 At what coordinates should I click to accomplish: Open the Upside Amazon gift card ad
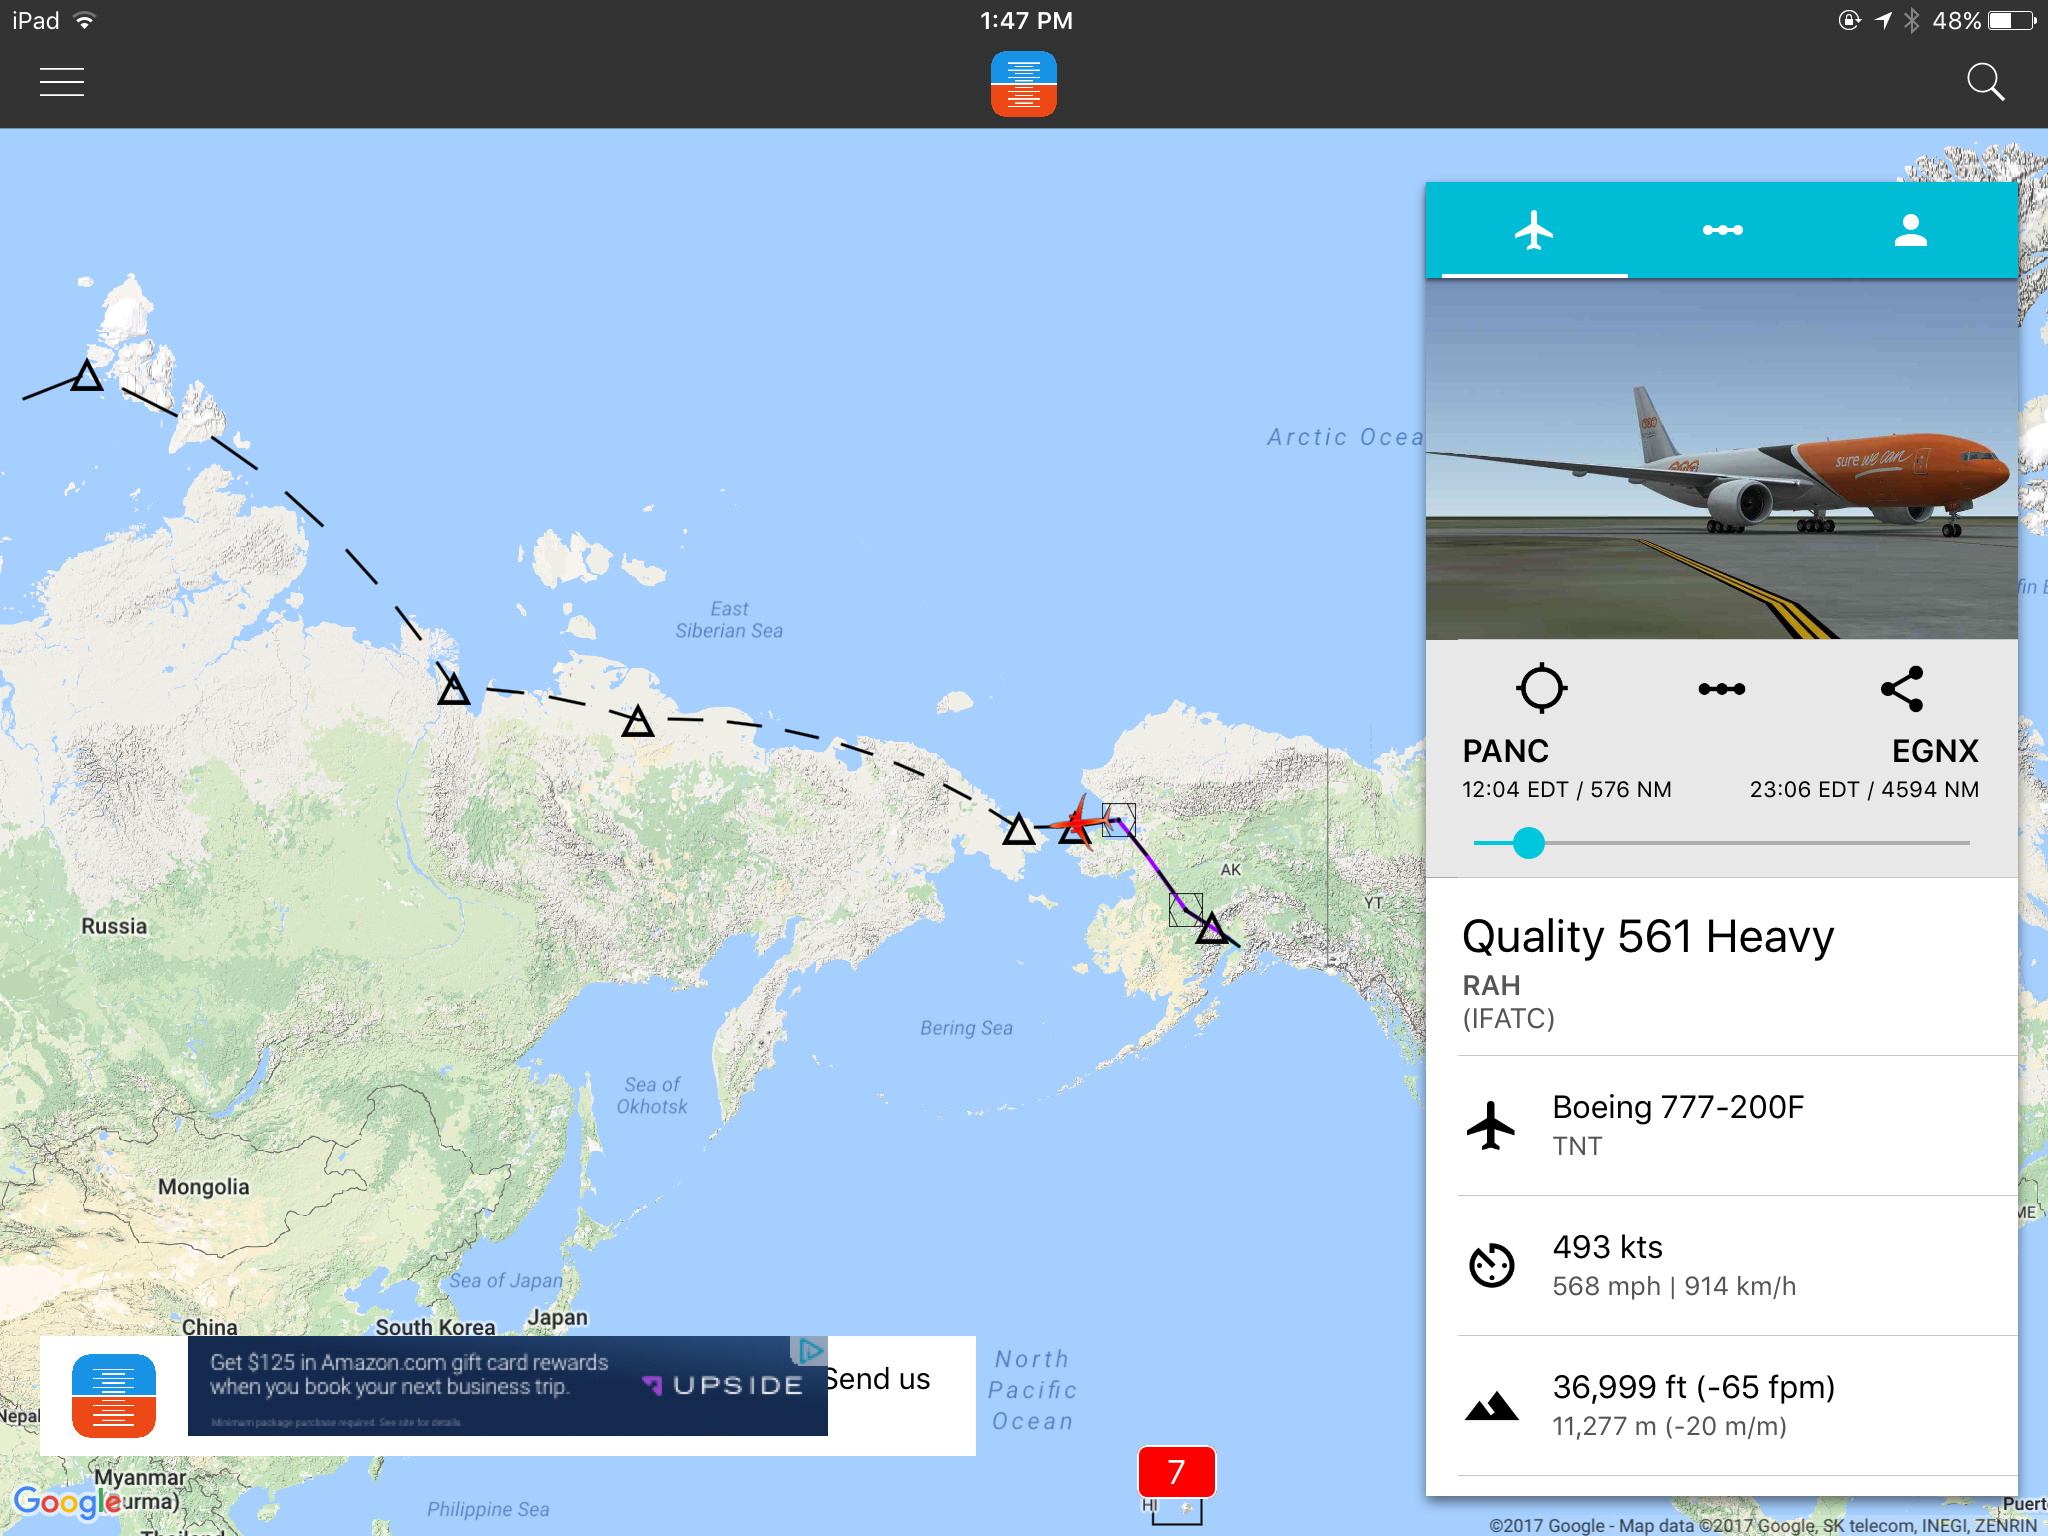(507, 1386)
